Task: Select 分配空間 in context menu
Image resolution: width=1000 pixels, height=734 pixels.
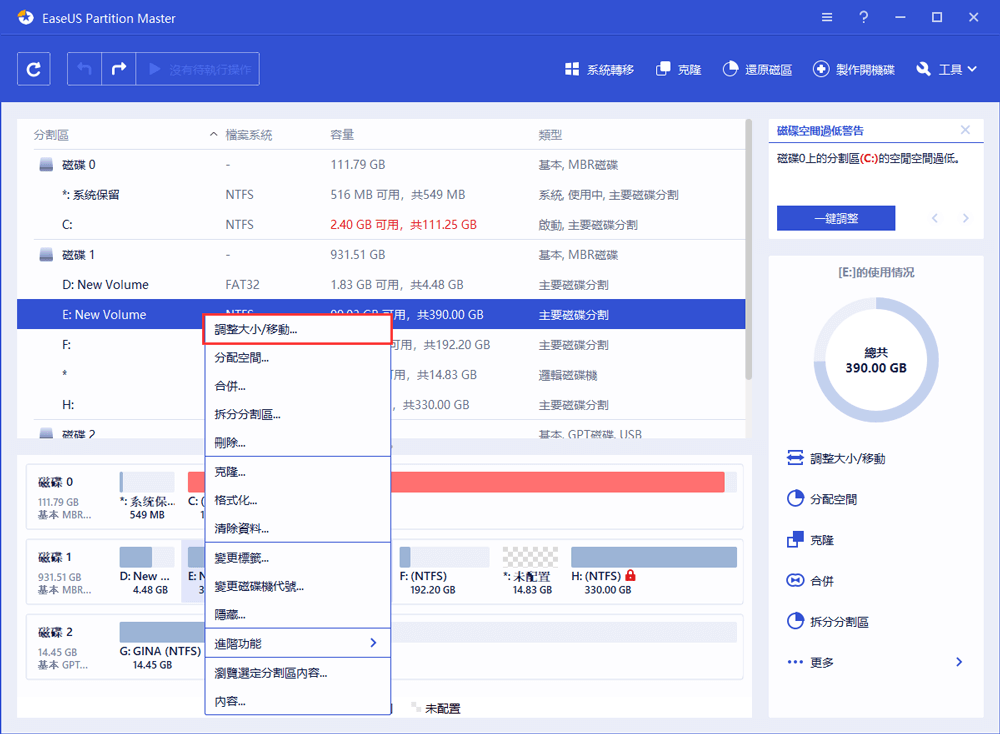Action: (x=297, y=358)
